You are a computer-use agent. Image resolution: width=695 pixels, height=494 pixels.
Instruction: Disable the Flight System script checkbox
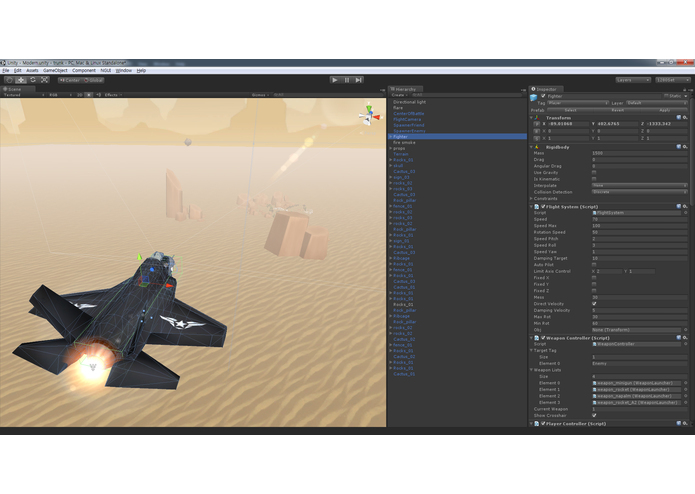point(543,206)
